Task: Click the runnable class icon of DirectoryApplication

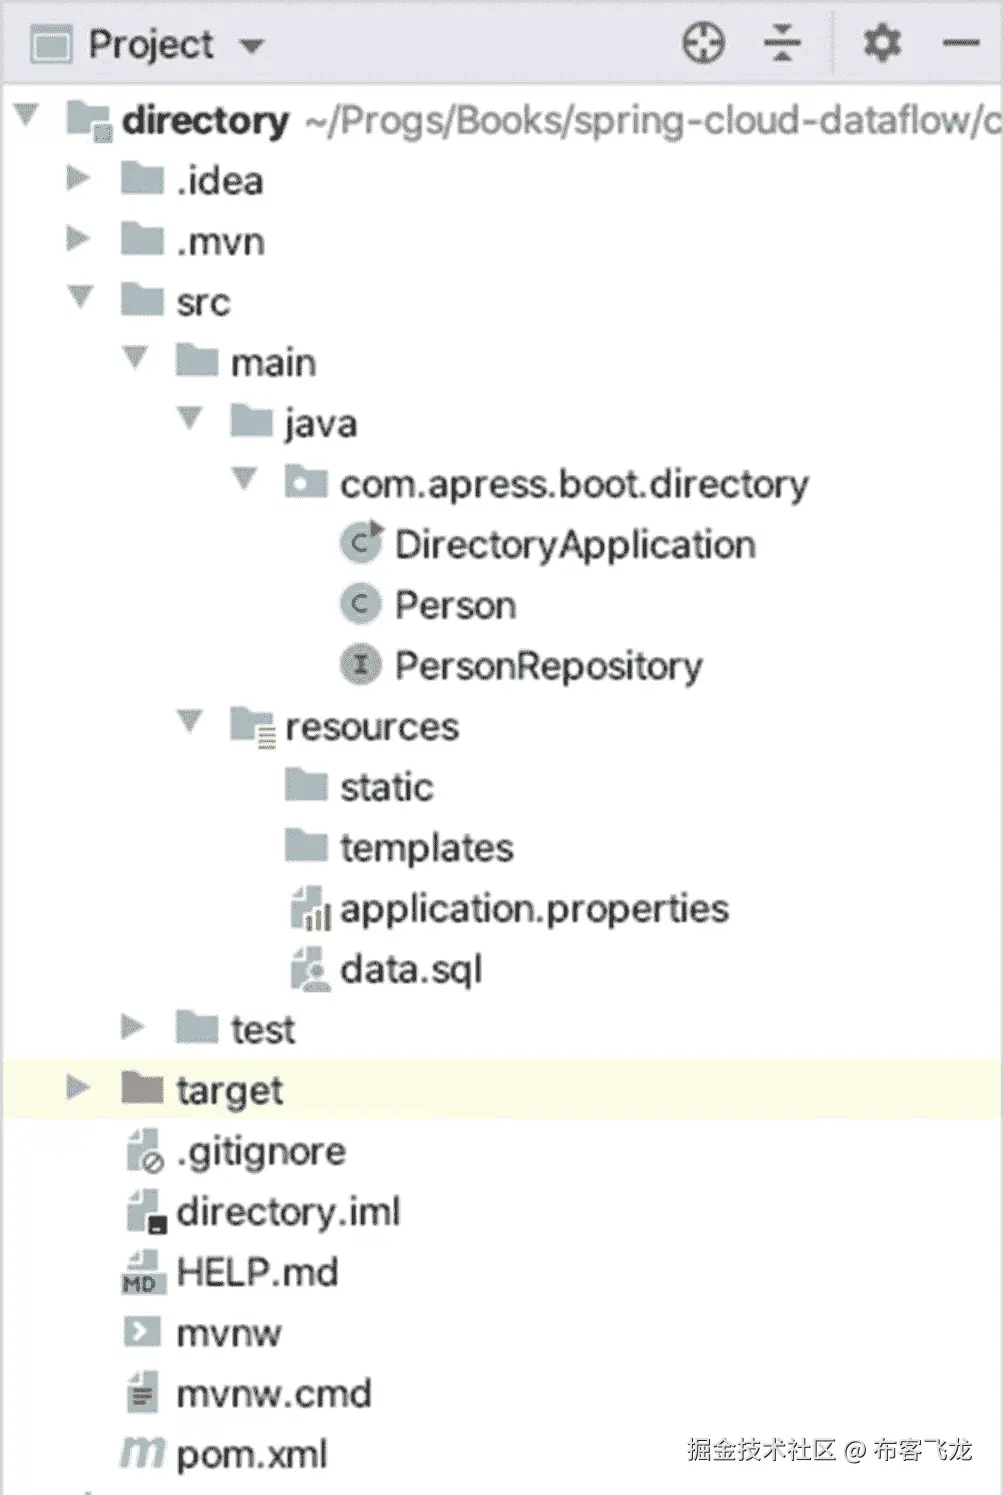Action: tap(360, 544)
